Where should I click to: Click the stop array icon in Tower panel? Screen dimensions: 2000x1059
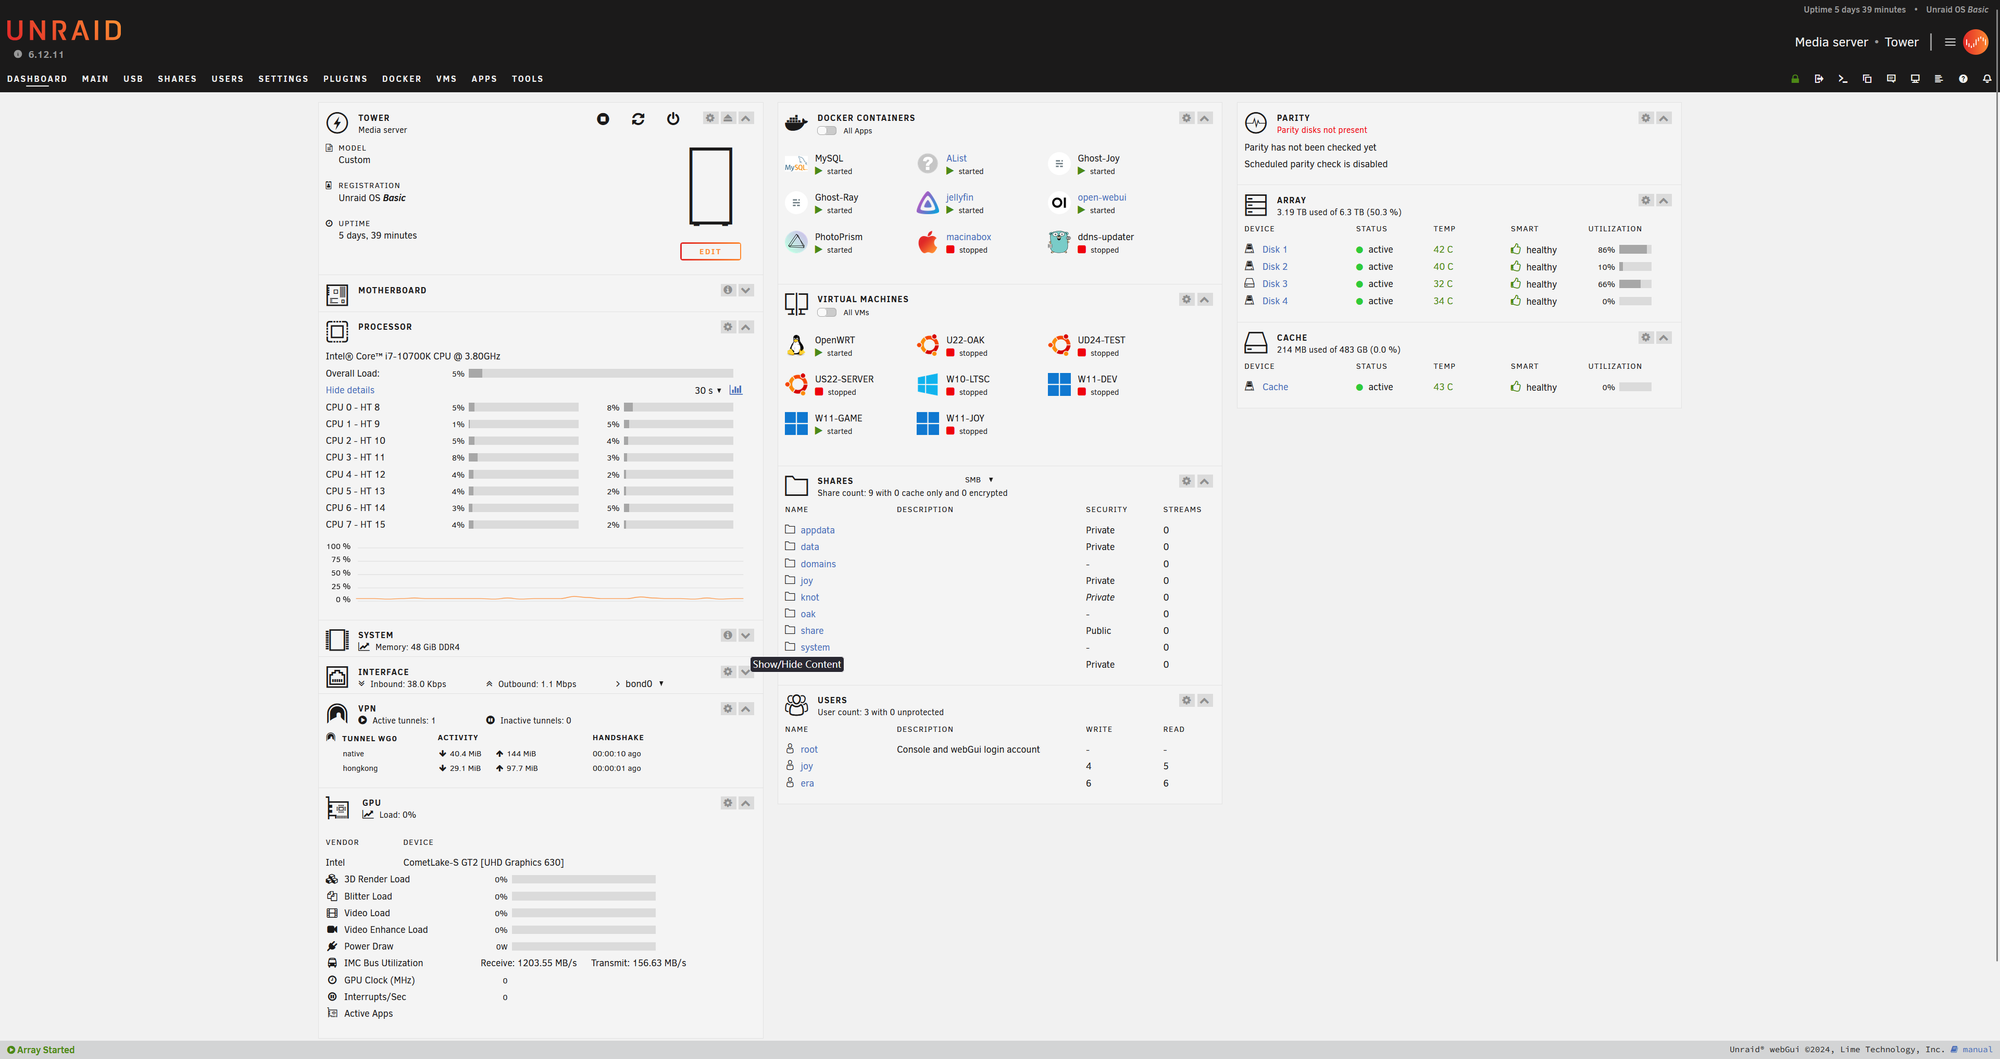click(603, 118)
